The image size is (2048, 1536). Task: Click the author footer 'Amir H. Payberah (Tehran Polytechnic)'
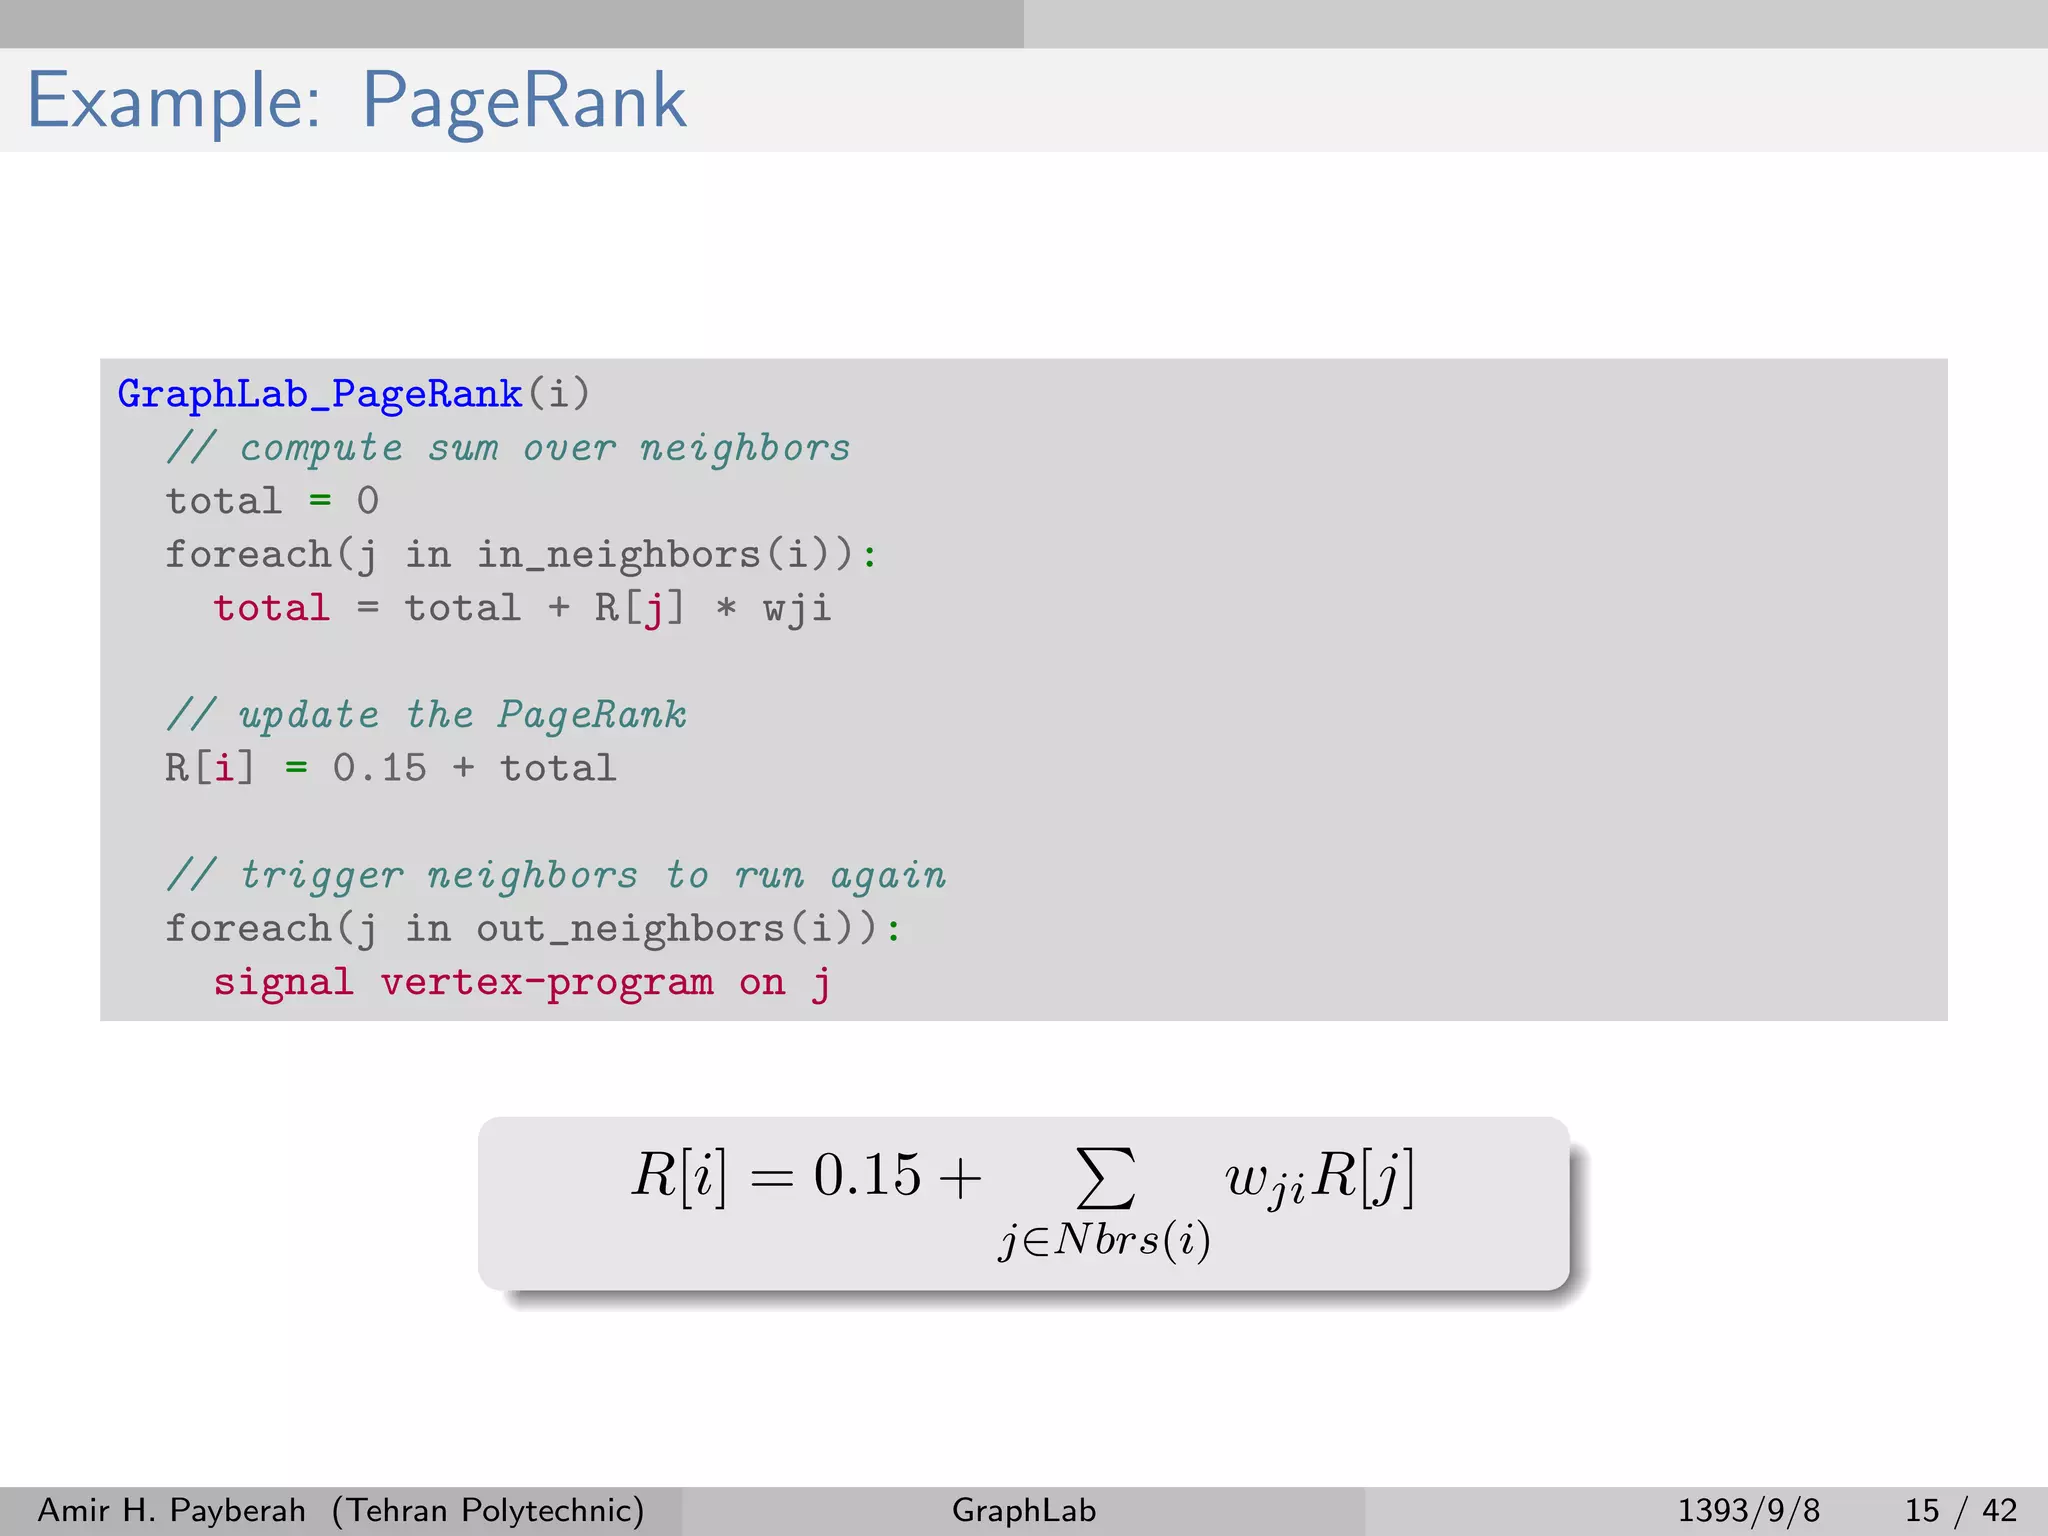tap(341, 1510)
